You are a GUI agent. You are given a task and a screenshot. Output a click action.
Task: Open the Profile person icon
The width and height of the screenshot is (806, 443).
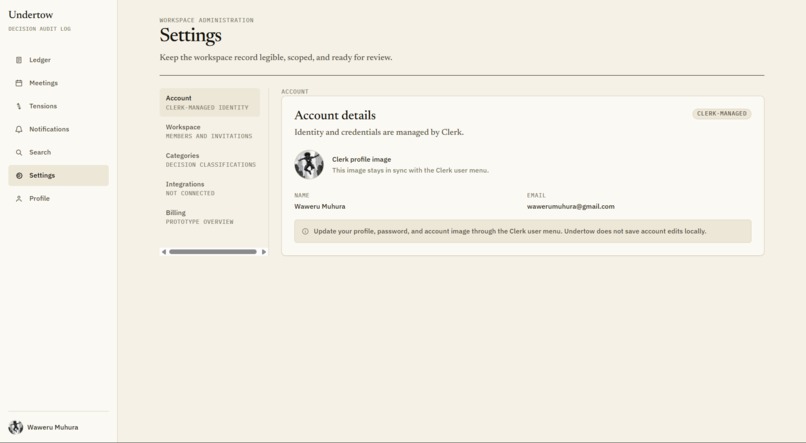point(19,199)
